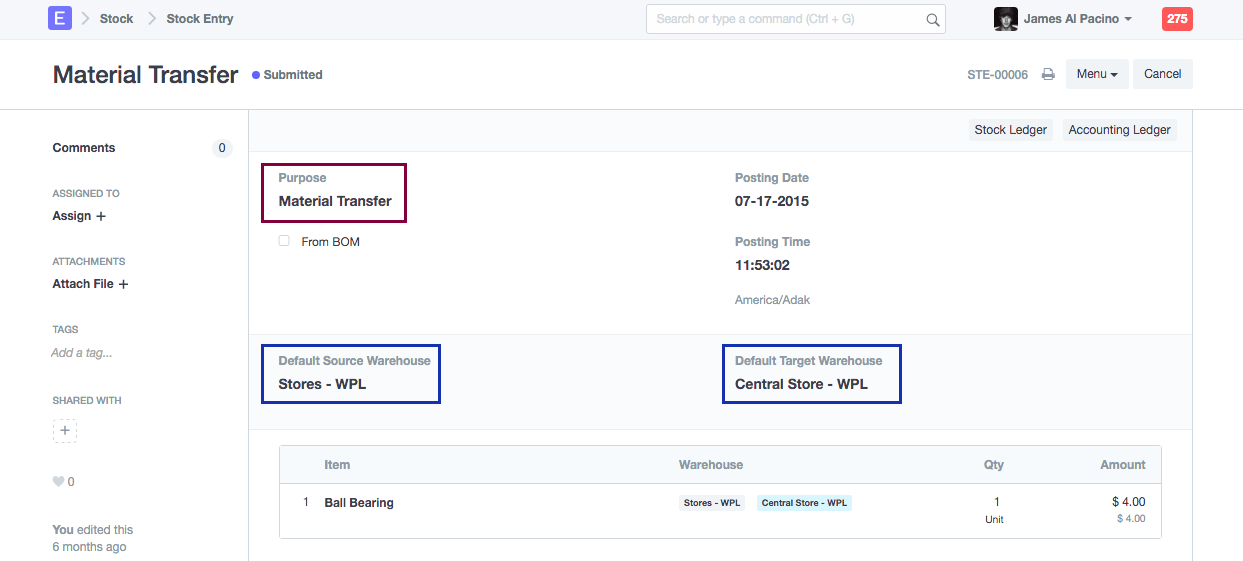Click the plus icon under Shared With
The height and width of the screenshot is (561, 1243).
(x=65, y=431)
